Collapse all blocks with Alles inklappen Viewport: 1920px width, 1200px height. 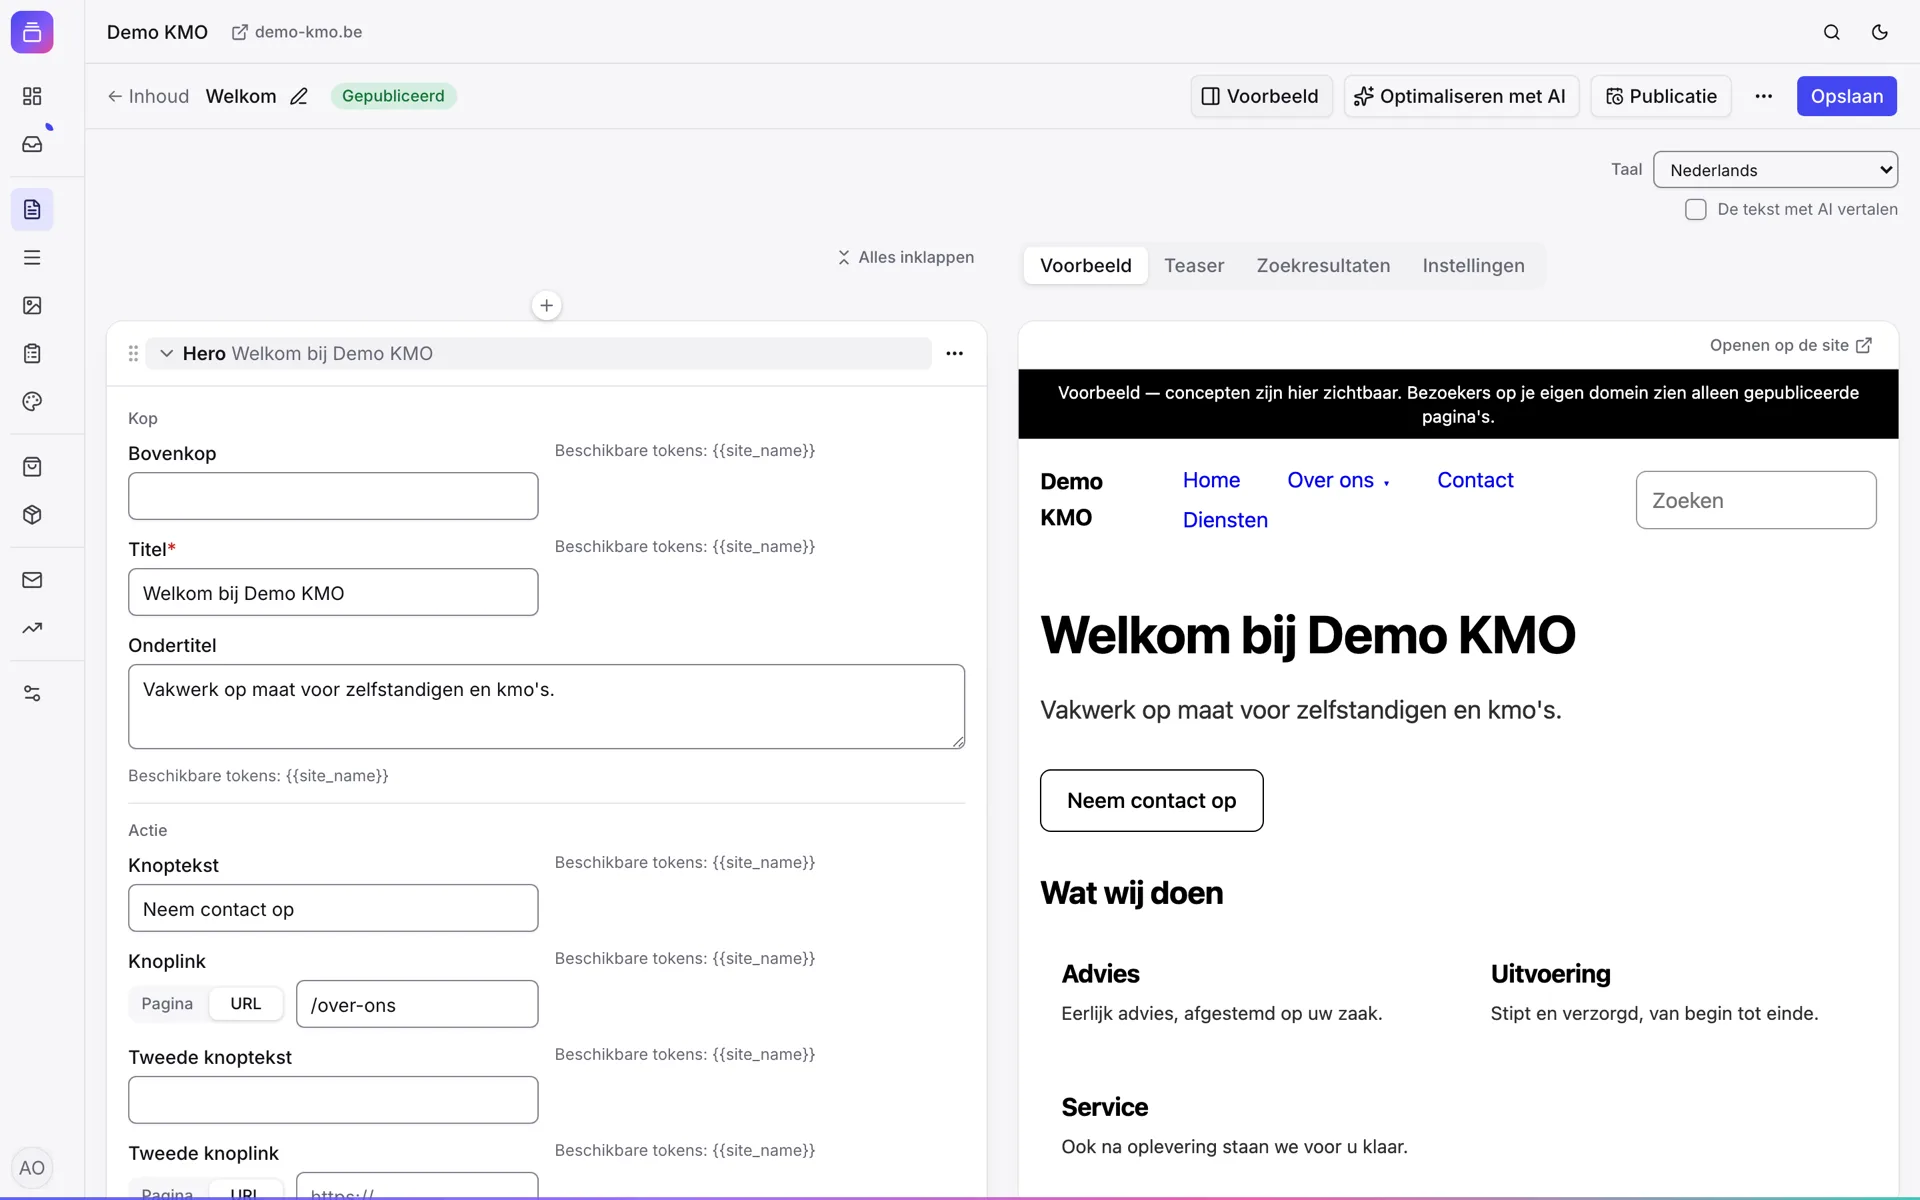click(x=905, y=257)
